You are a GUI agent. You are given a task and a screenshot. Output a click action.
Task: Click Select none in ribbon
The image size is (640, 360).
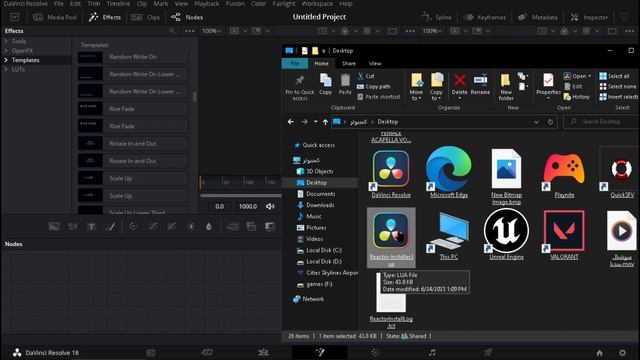[x=618, y=87]
